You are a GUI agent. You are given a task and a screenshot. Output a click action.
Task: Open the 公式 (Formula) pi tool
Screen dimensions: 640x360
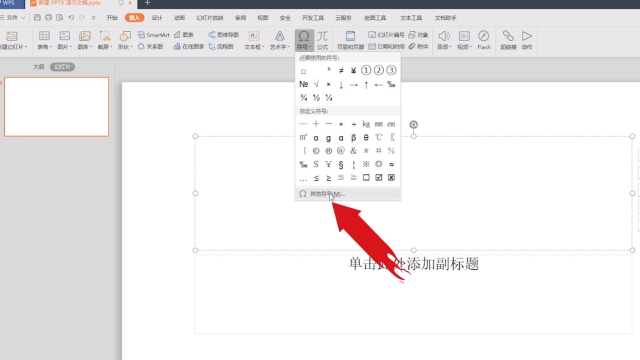(322, 40)
